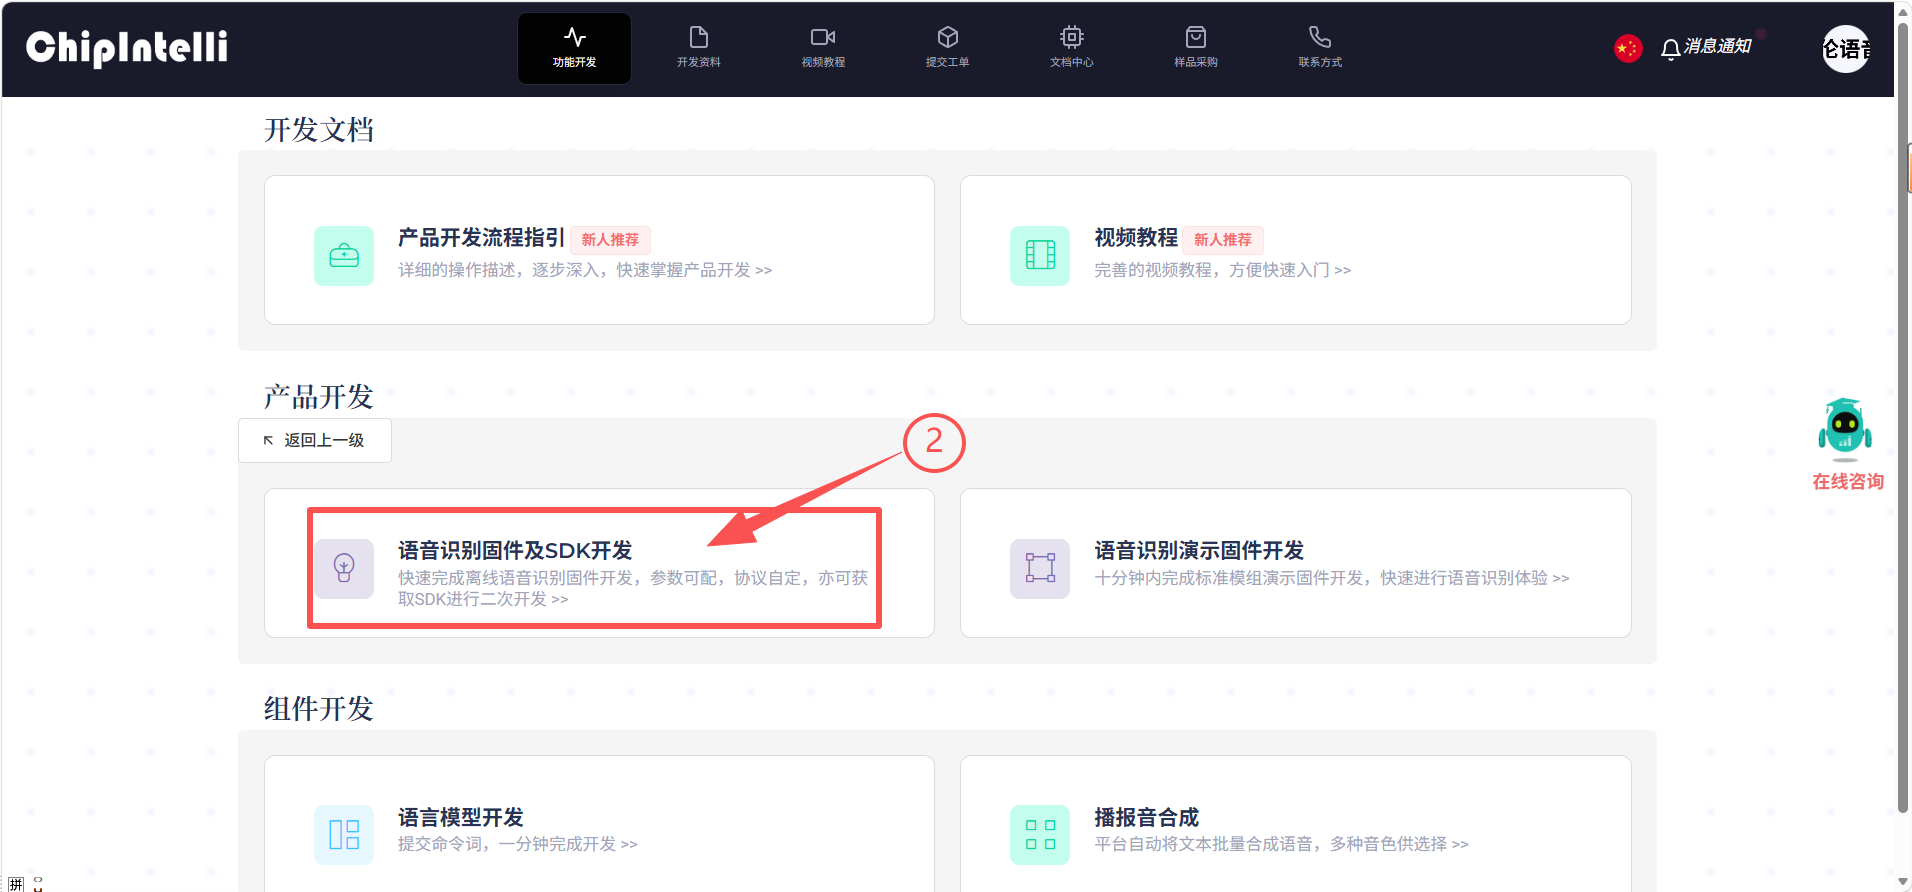Click 返回上一级 back button
Image resolution: width=1912 pixels, height=892 pixels.
pyautogui.click(x=315, y=440)
